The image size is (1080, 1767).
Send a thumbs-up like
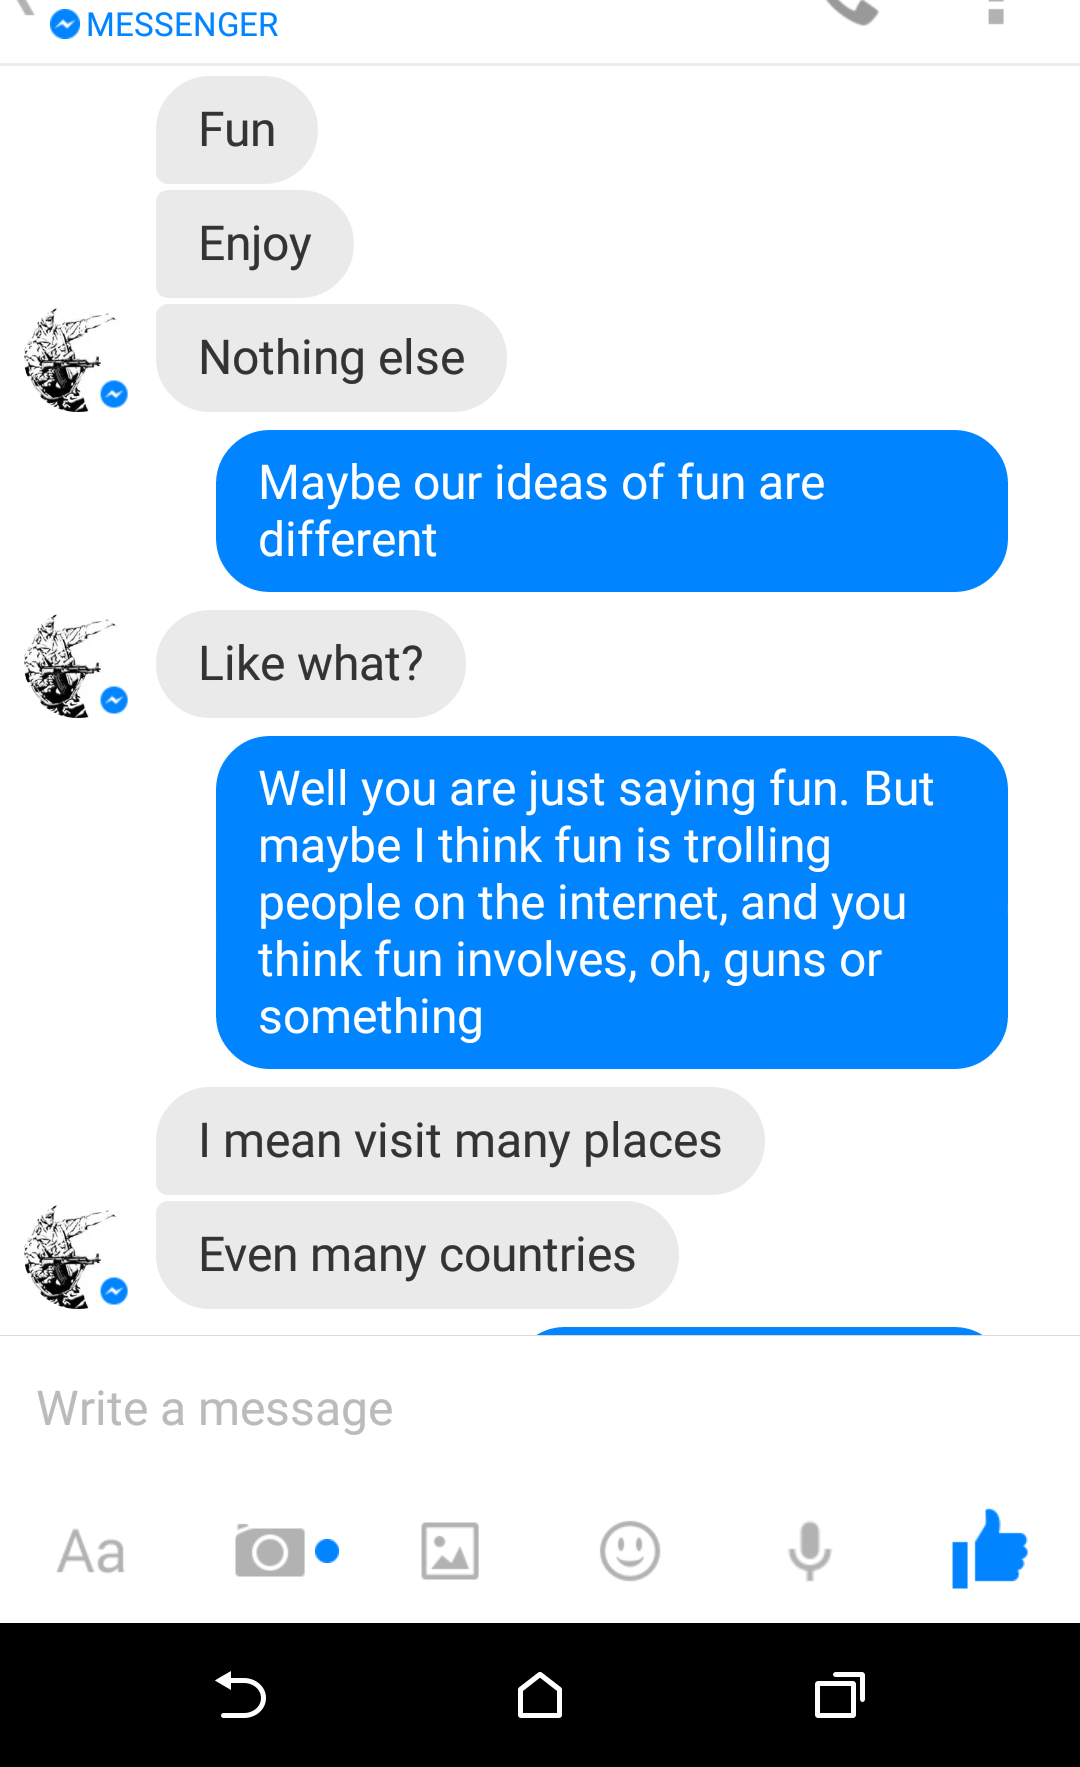click(x=990, y=1548)
